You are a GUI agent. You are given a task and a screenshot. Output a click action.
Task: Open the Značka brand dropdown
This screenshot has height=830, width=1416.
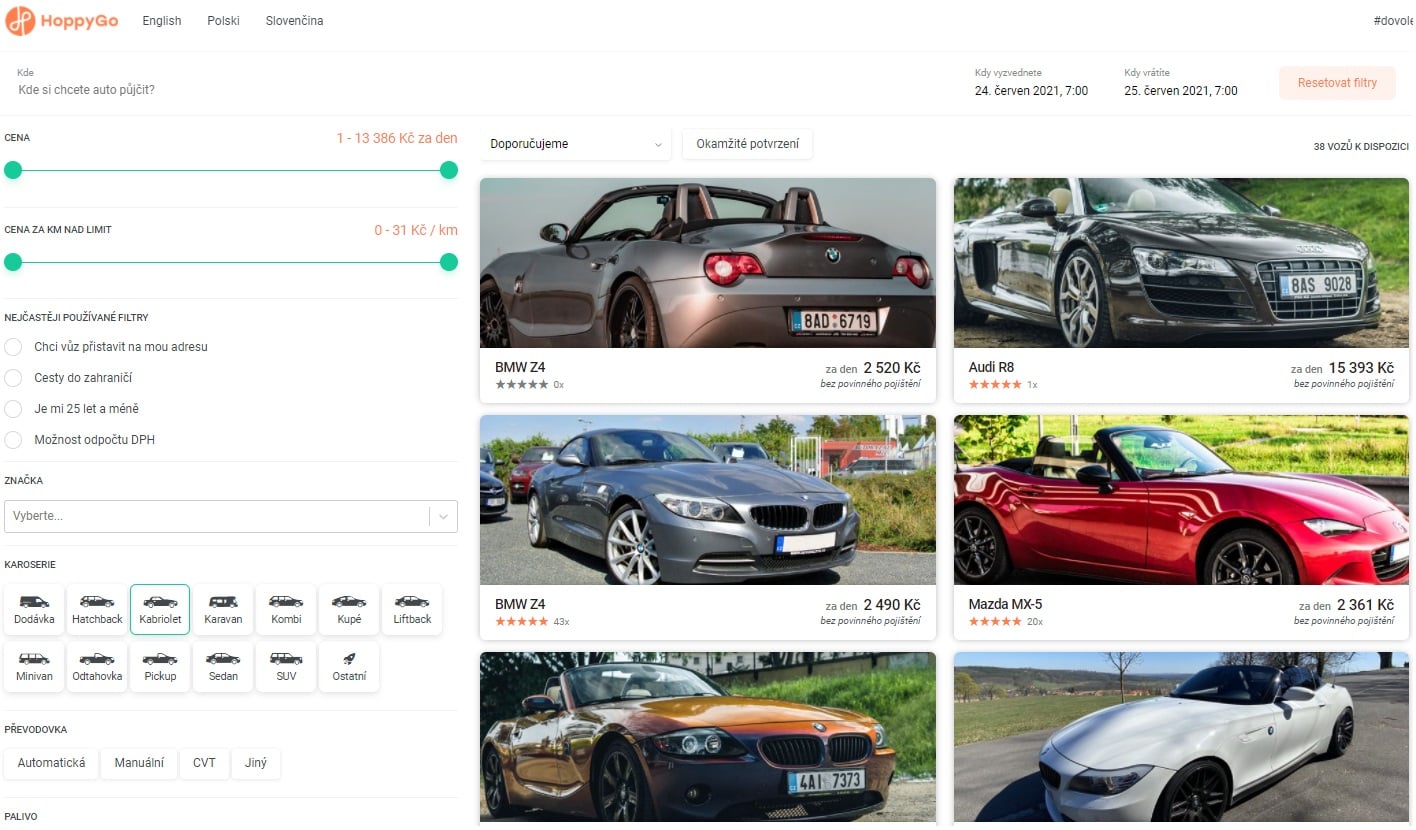[x=231, y=516]
